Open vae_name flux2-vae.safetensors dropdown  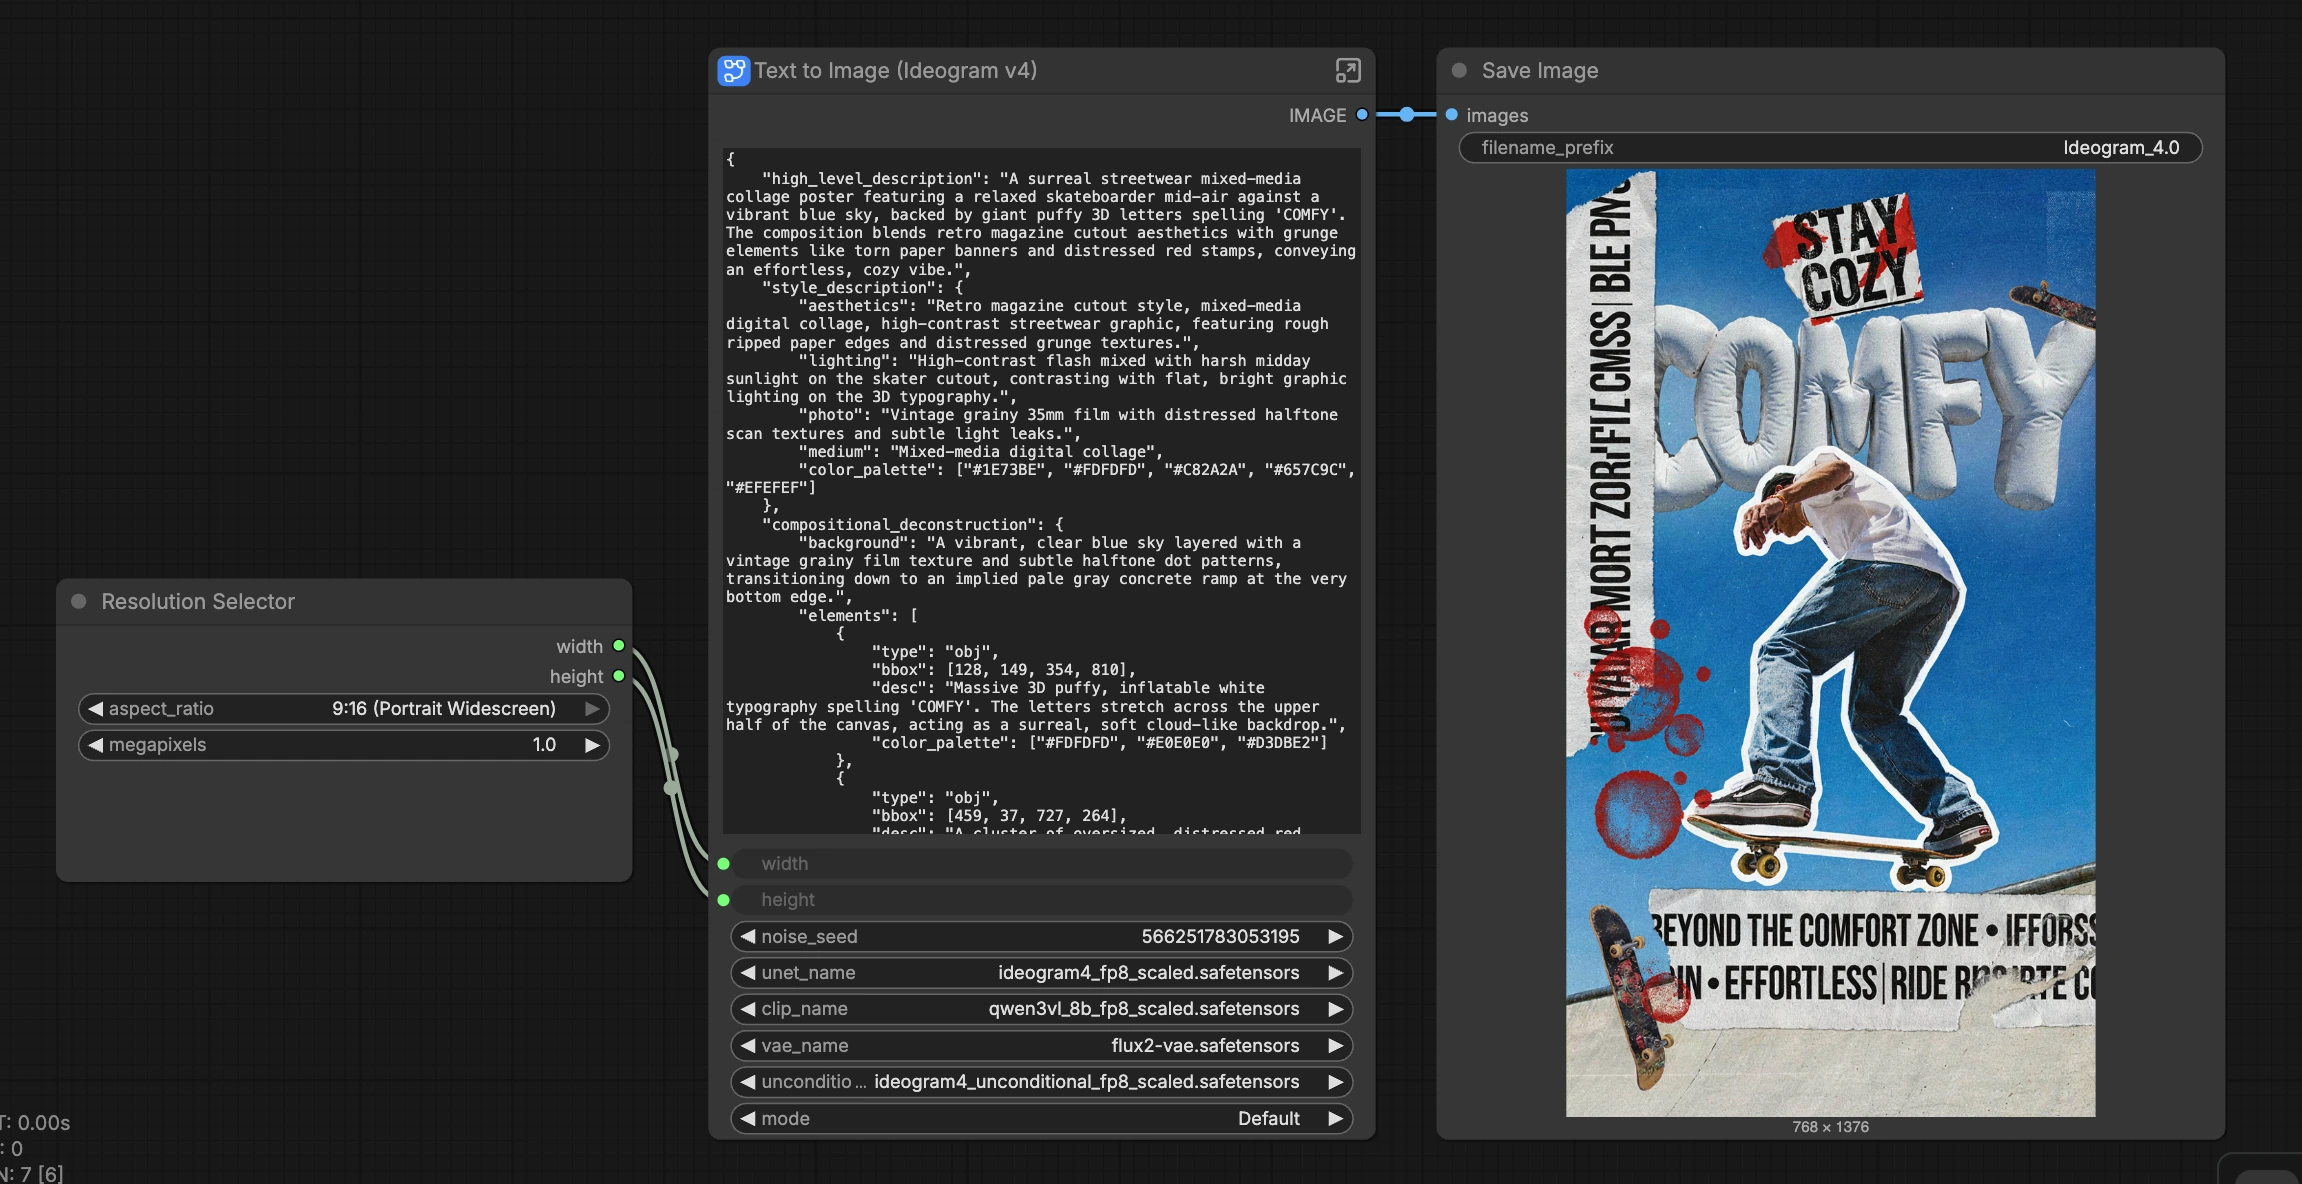coord(1042,1046)
